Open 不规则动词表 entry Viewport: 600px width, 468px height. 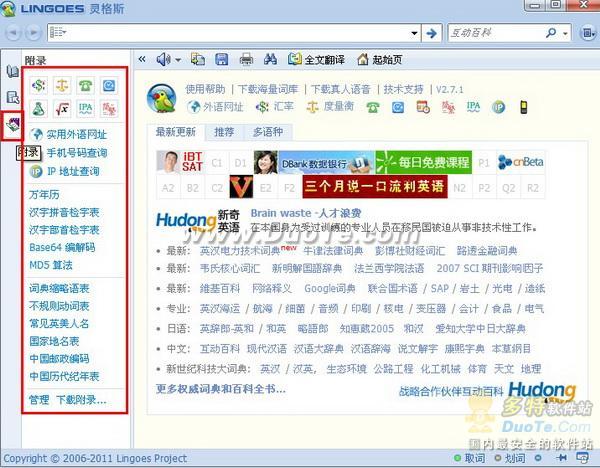click(59, 306)
